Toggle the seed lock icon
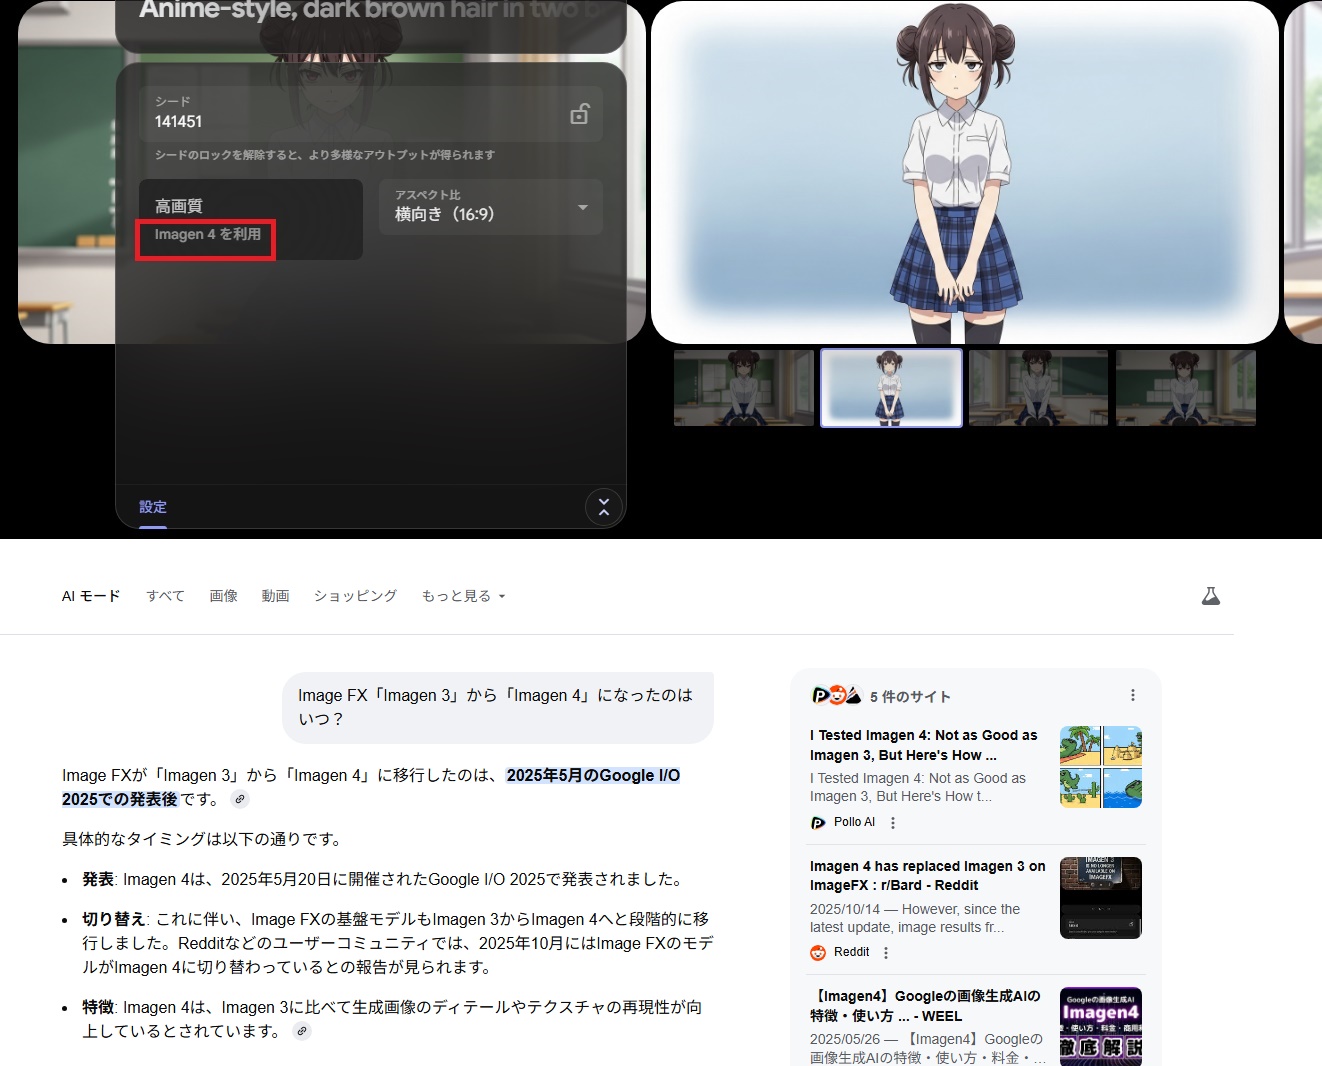 [579, 114]
